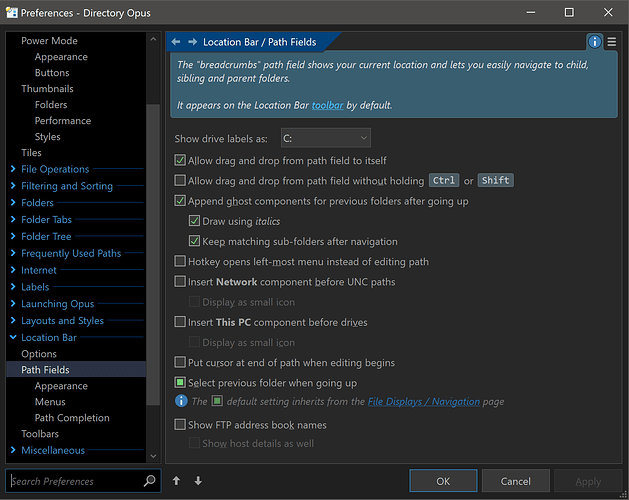Click the Cancel button
Viewport: 629px width, 500px height.
[x=515, y=481]
